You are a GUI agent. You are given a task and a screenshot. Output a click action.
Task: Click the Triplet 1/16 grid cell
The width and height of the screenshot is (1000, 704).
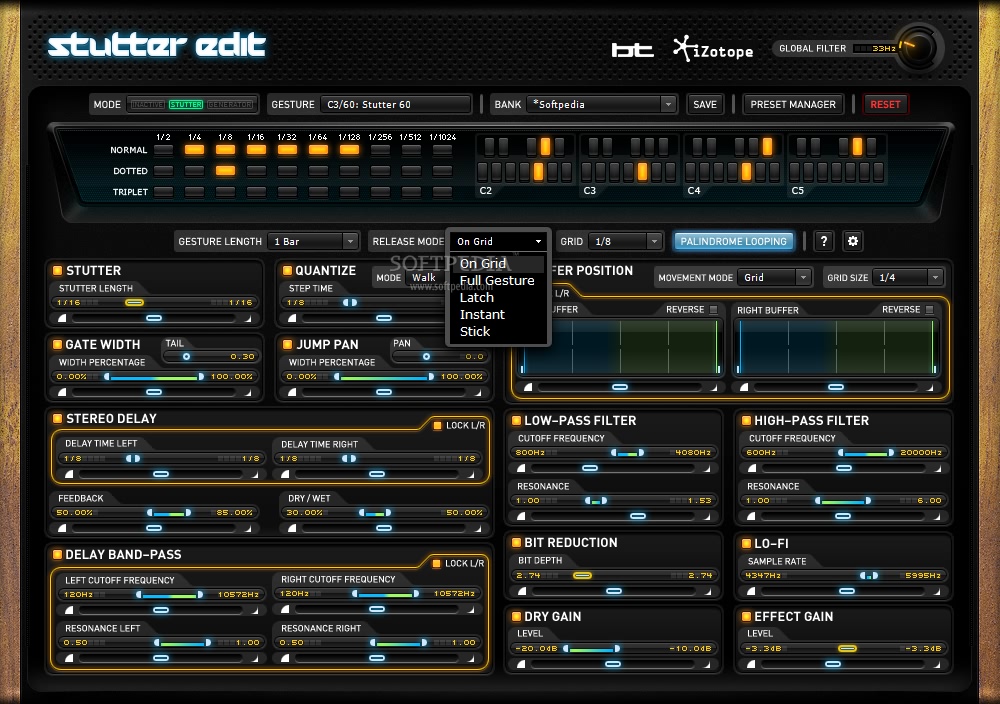tap(256, 191)
